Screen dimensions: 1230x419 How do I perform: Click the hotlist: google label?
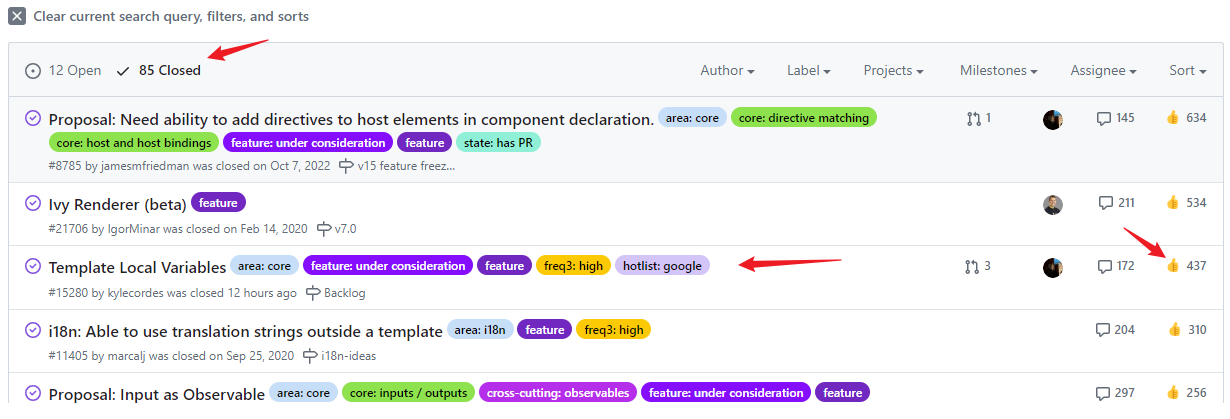662,266
